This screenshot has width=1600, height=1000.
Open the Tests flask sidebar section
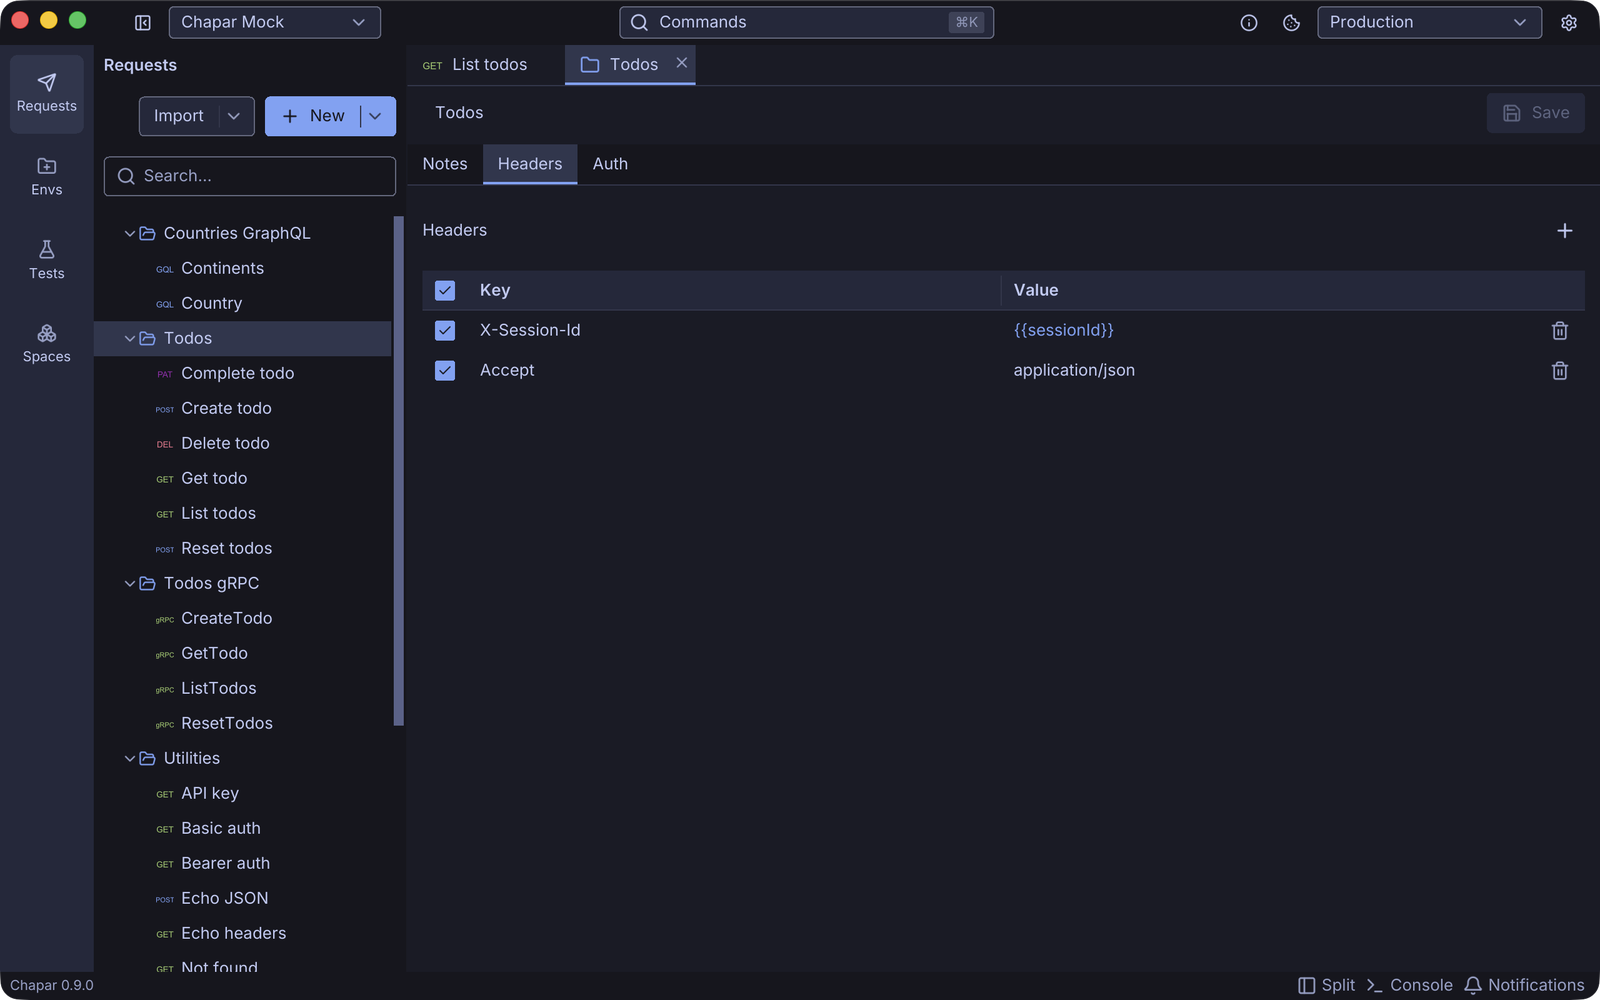pyautogui.click(x=47, y=260)
